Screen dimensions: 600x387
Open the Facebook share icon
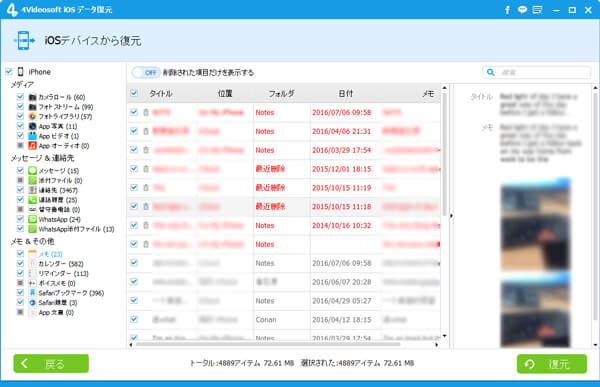507,10
